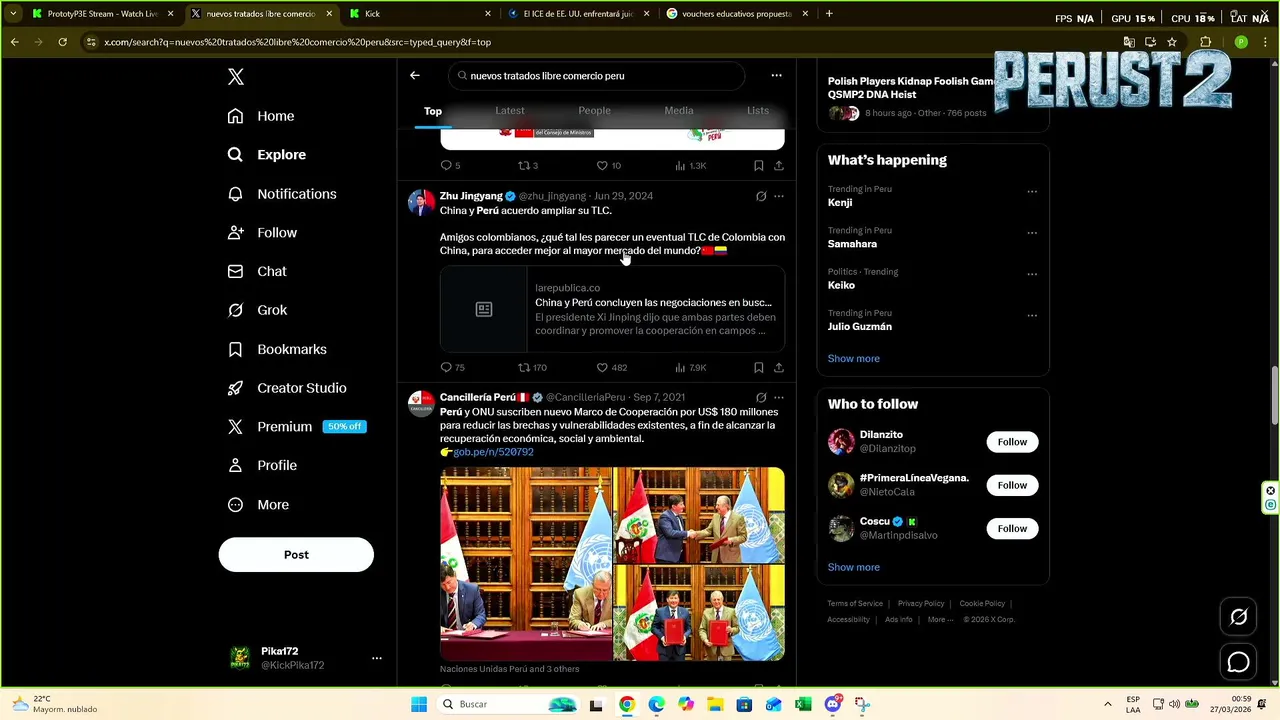Open Chrome from the taskbar
This screenshot has height=720, width=1280.
point(627,704)
